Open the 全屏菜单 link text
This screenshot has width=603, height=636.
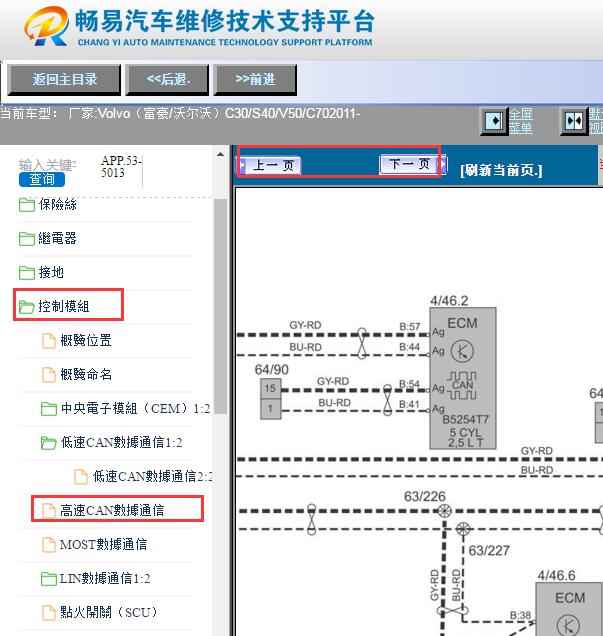tap(521, 121)
